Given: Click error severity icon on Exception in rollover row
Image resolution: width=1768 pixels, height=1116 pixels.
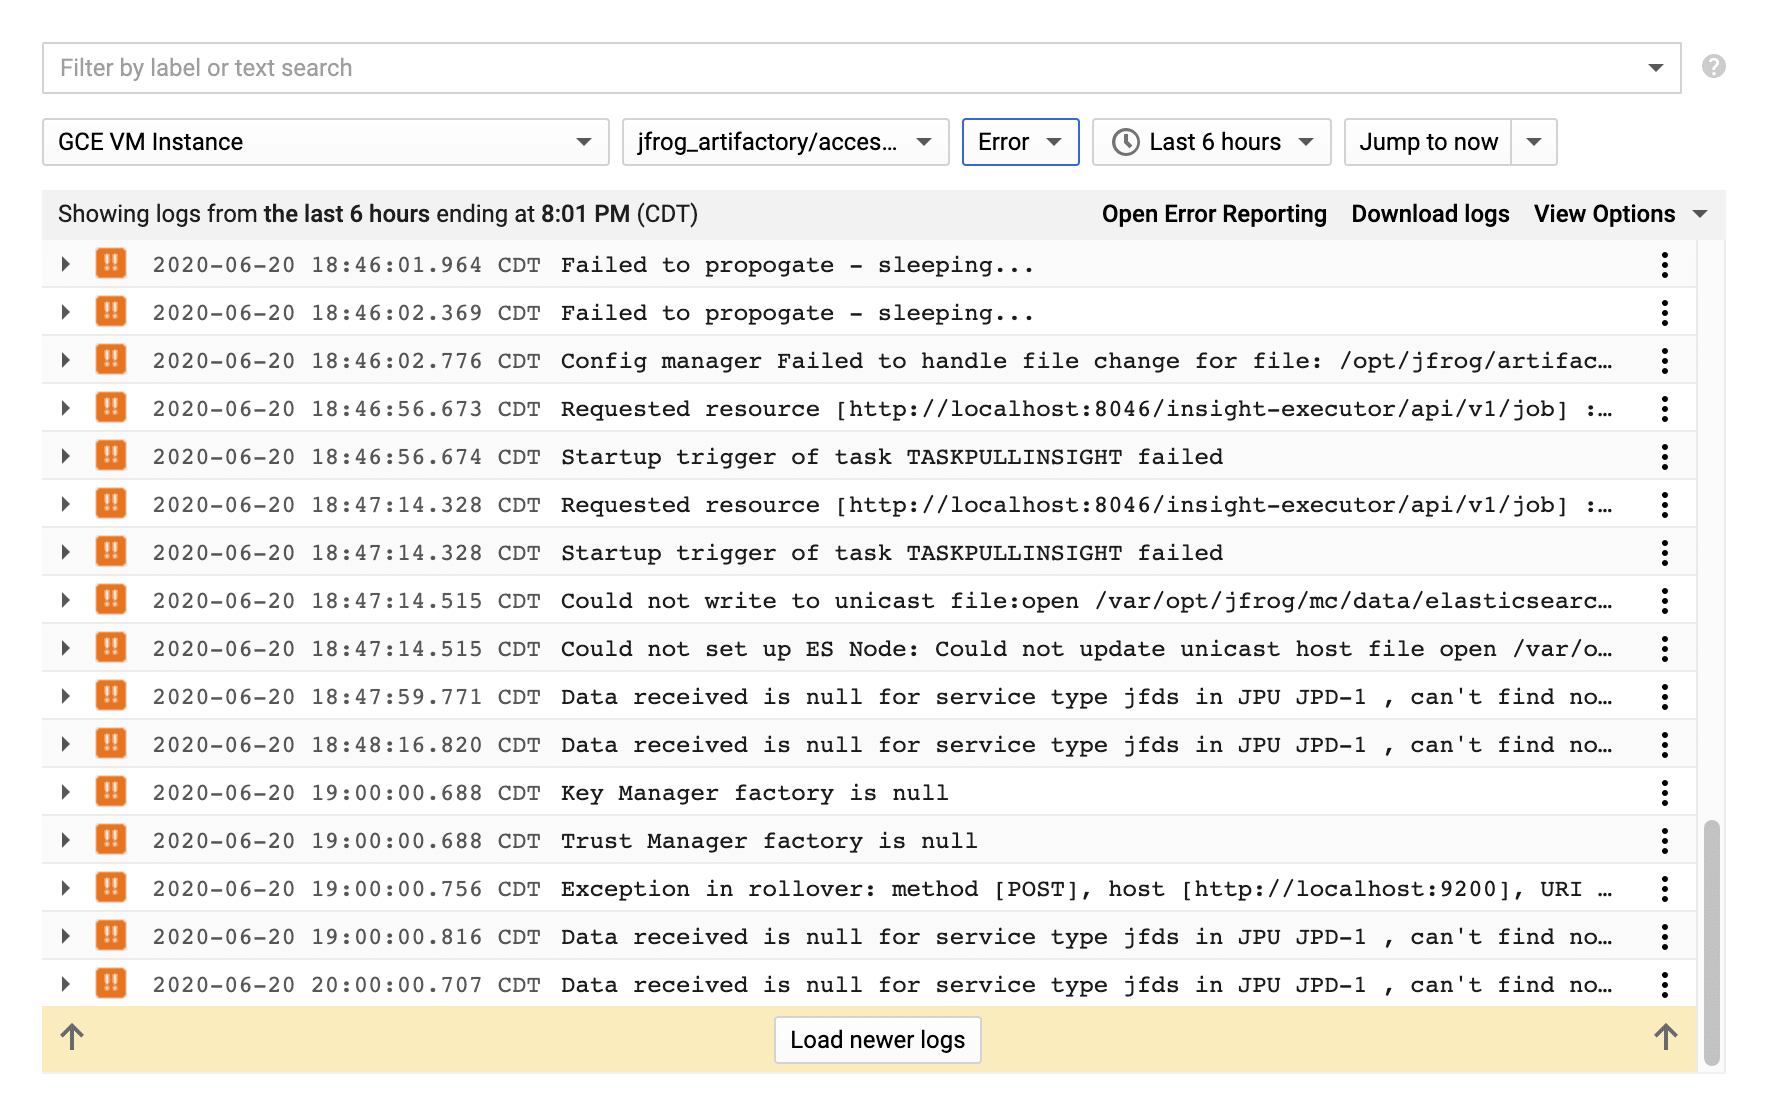Looking at the screenshot, I should point(111,887).
